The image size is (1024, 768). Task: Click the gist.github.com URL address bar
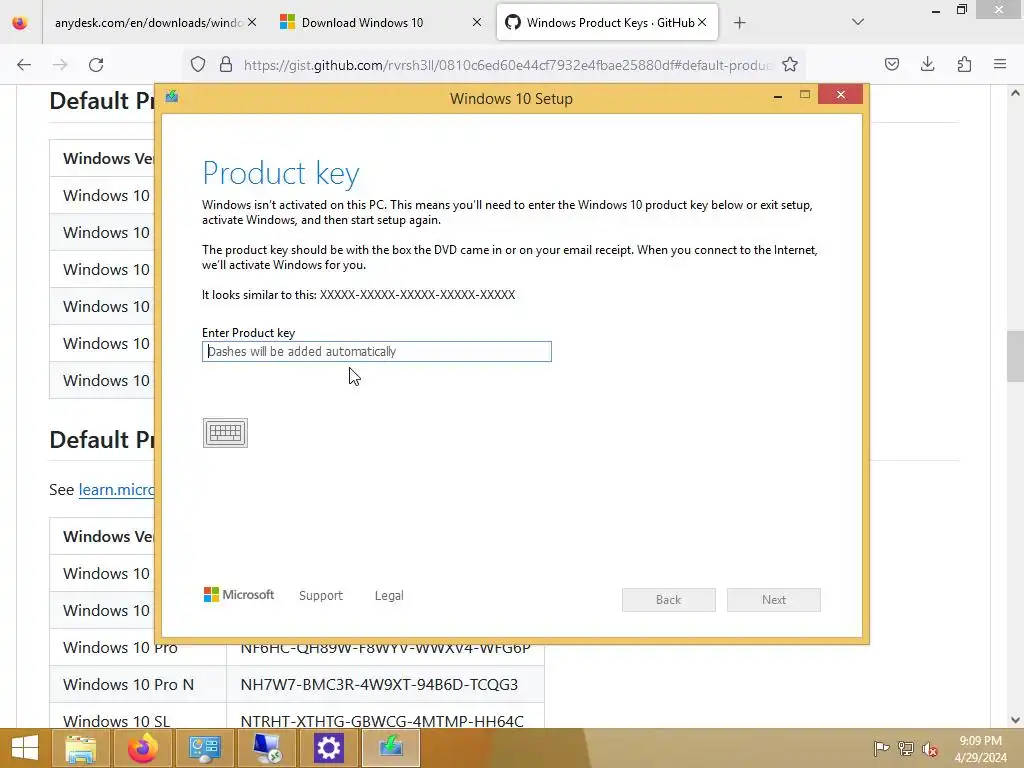[x=507, y=65]
